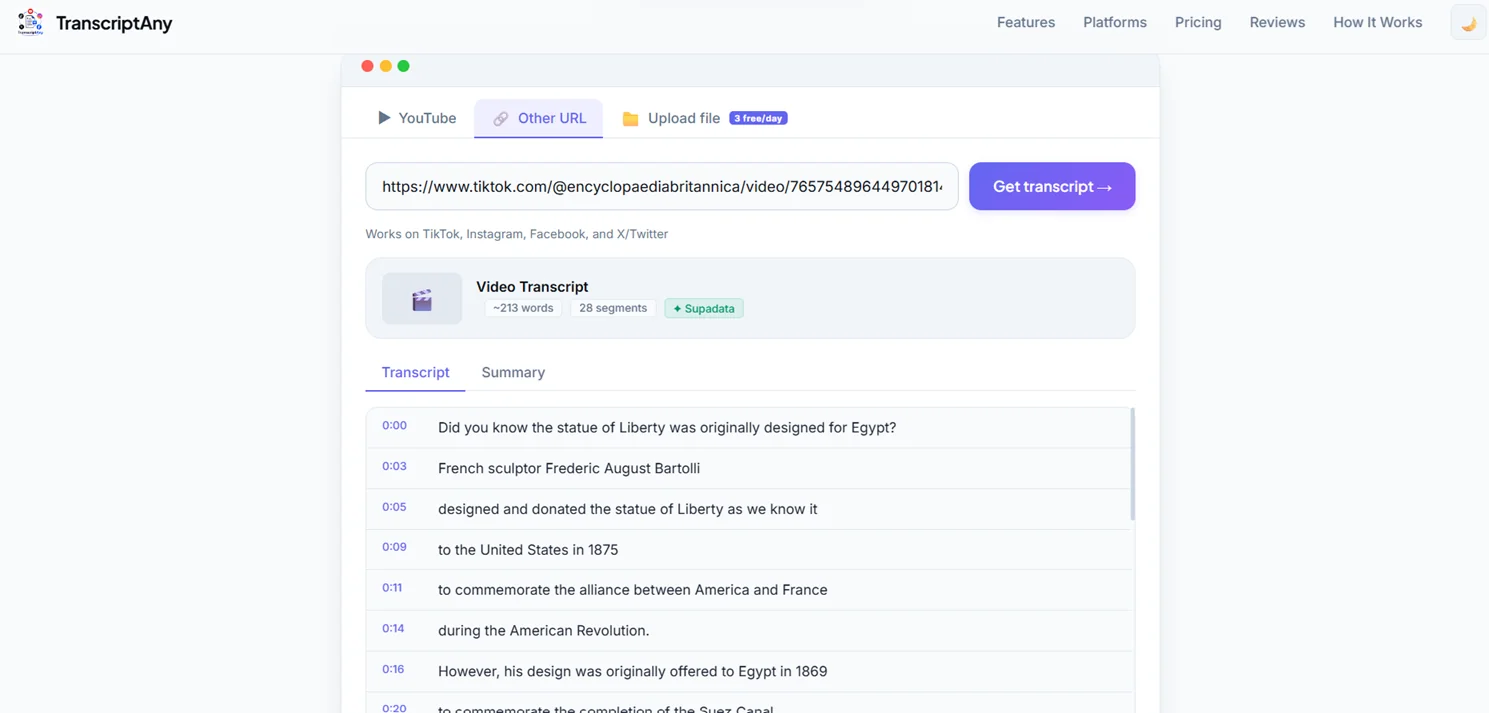Image resolution: width=1489 pixels, height=713 pixels.
Task: Toggle dark mode moon icon
Action: pyautogui.click(x=1468, y=23)
